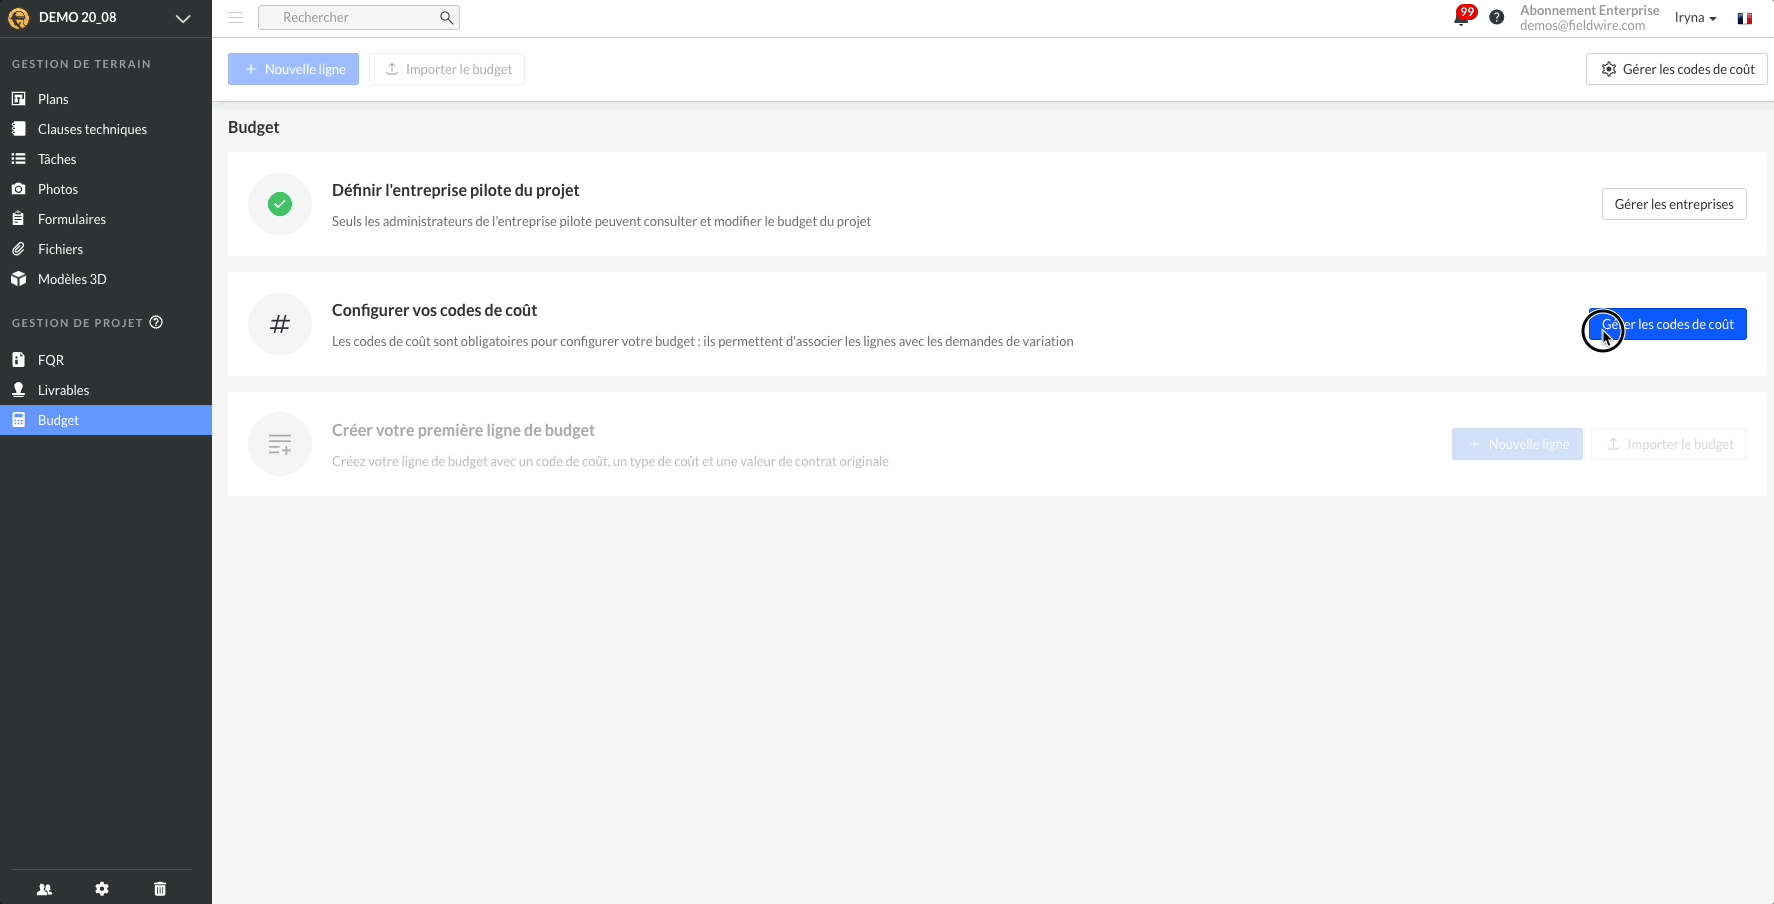Screen dimensions: 1774x904
Task: Open the FQR section in sidebar
Action: pos(51,360)
